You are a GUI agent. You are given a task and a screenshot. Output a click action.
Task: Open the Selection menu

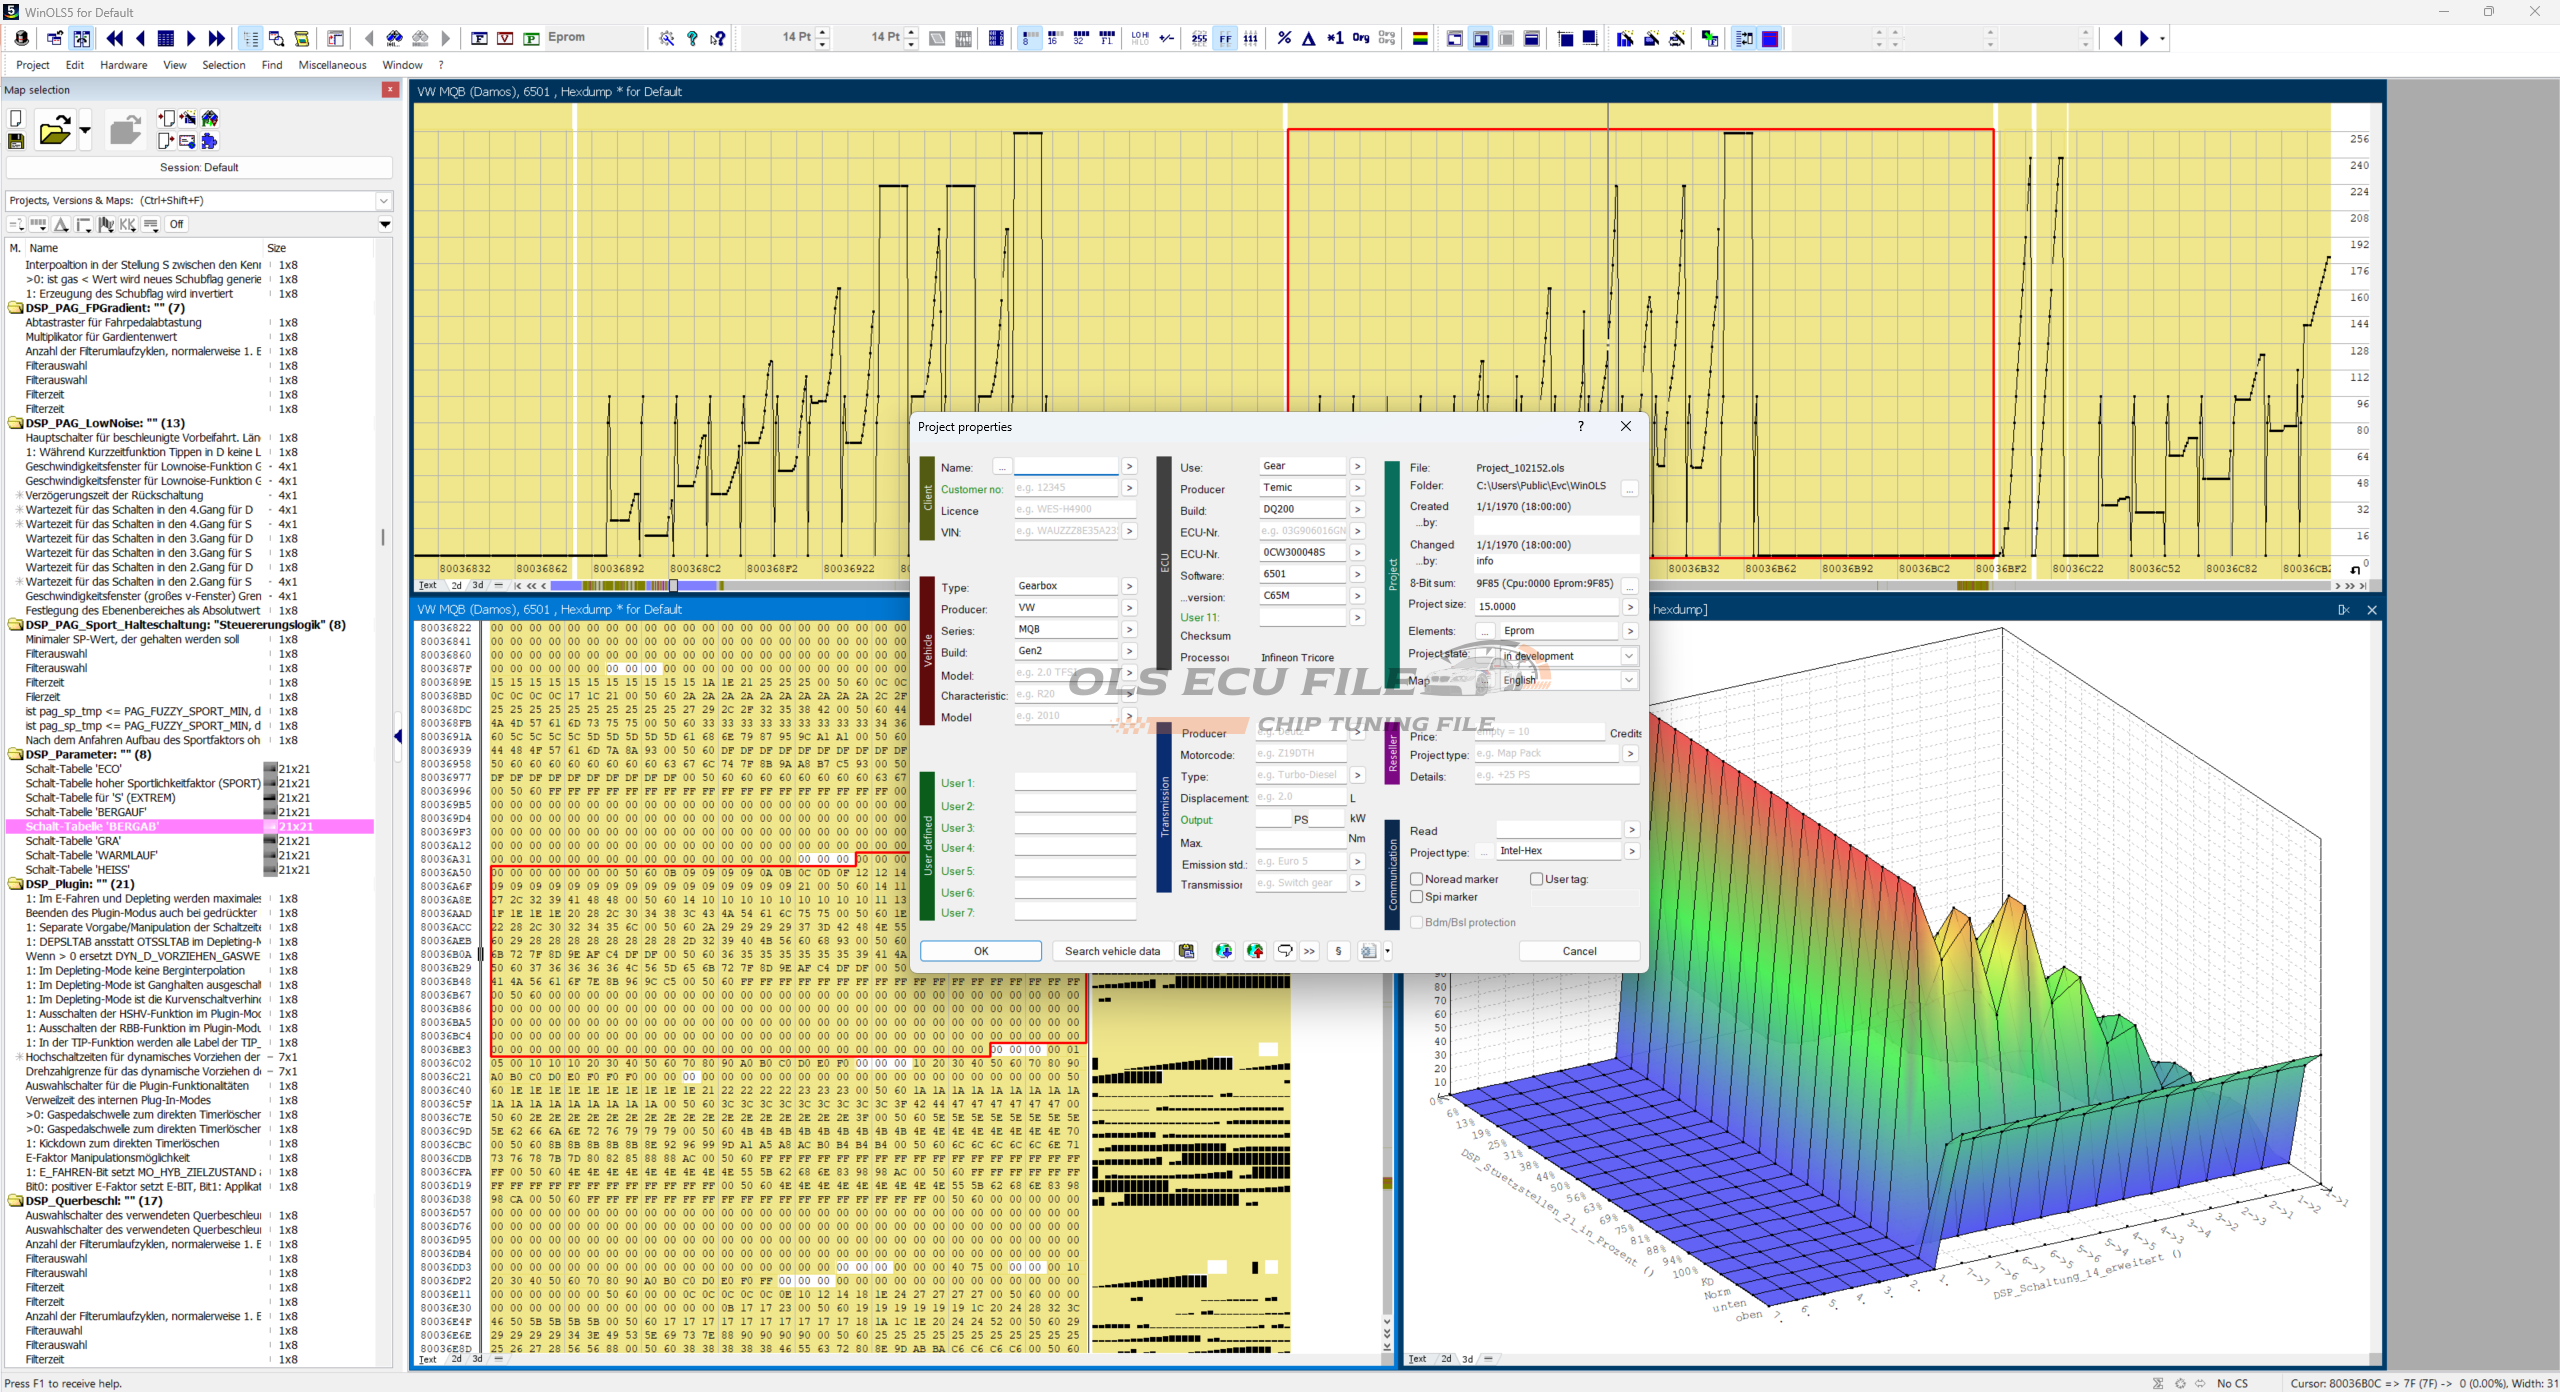(x=224, y=65)
